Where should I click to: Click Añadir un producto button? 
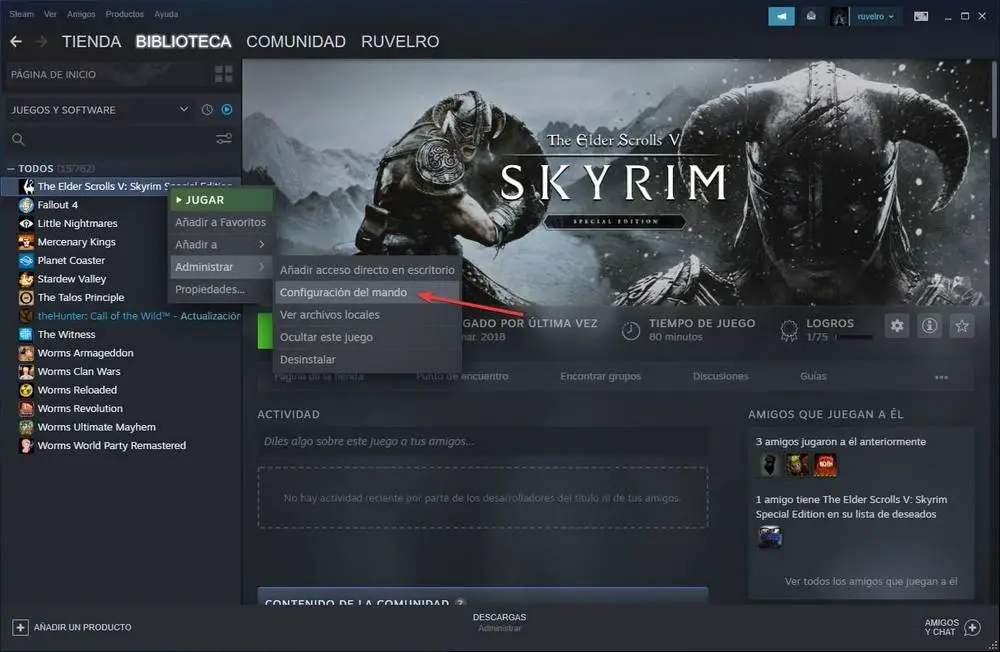pos(72,627)
